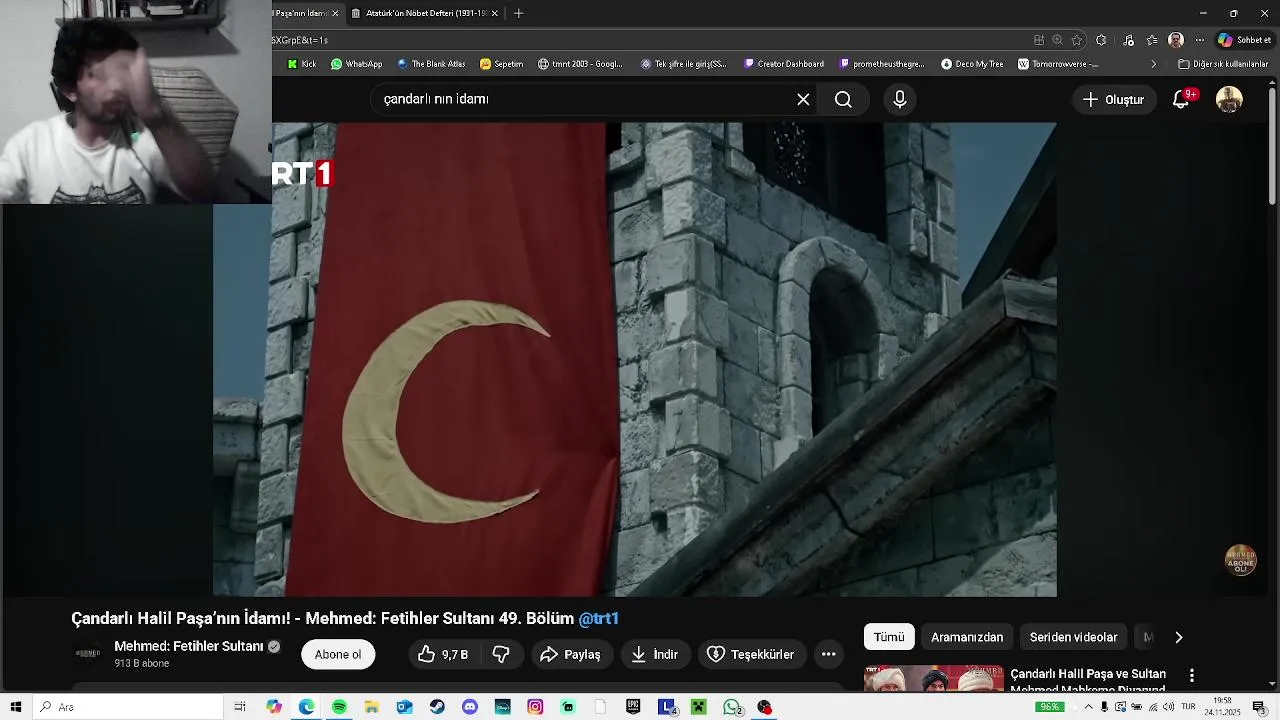Open the browser profile avatar

click(1176, 40)
